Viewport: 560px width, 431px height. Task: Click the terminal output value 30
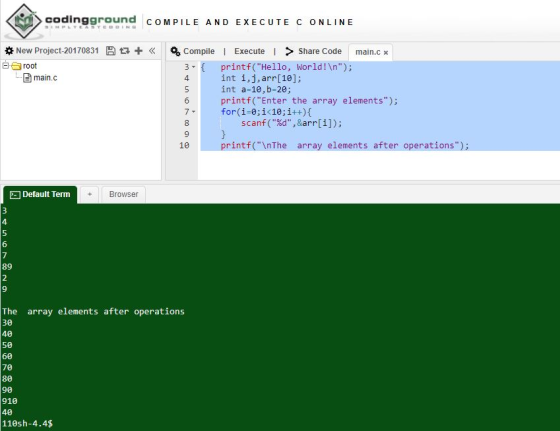coord(7,323)
